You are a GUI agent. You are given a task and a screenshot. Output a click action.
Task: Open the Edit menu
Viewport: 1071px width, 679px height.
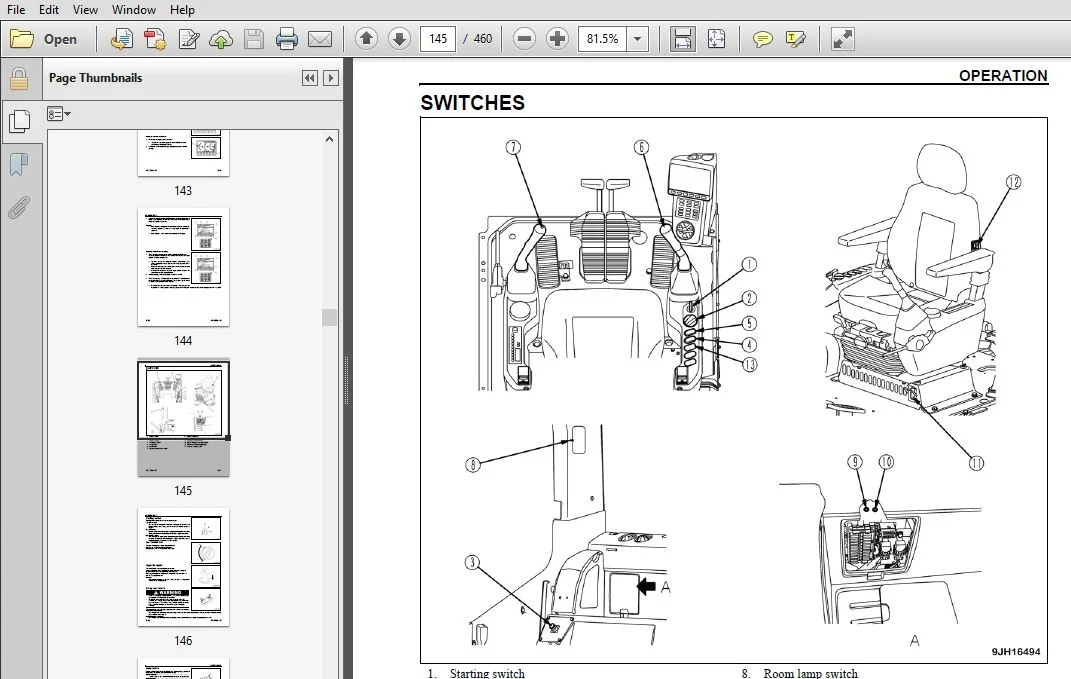48,10
